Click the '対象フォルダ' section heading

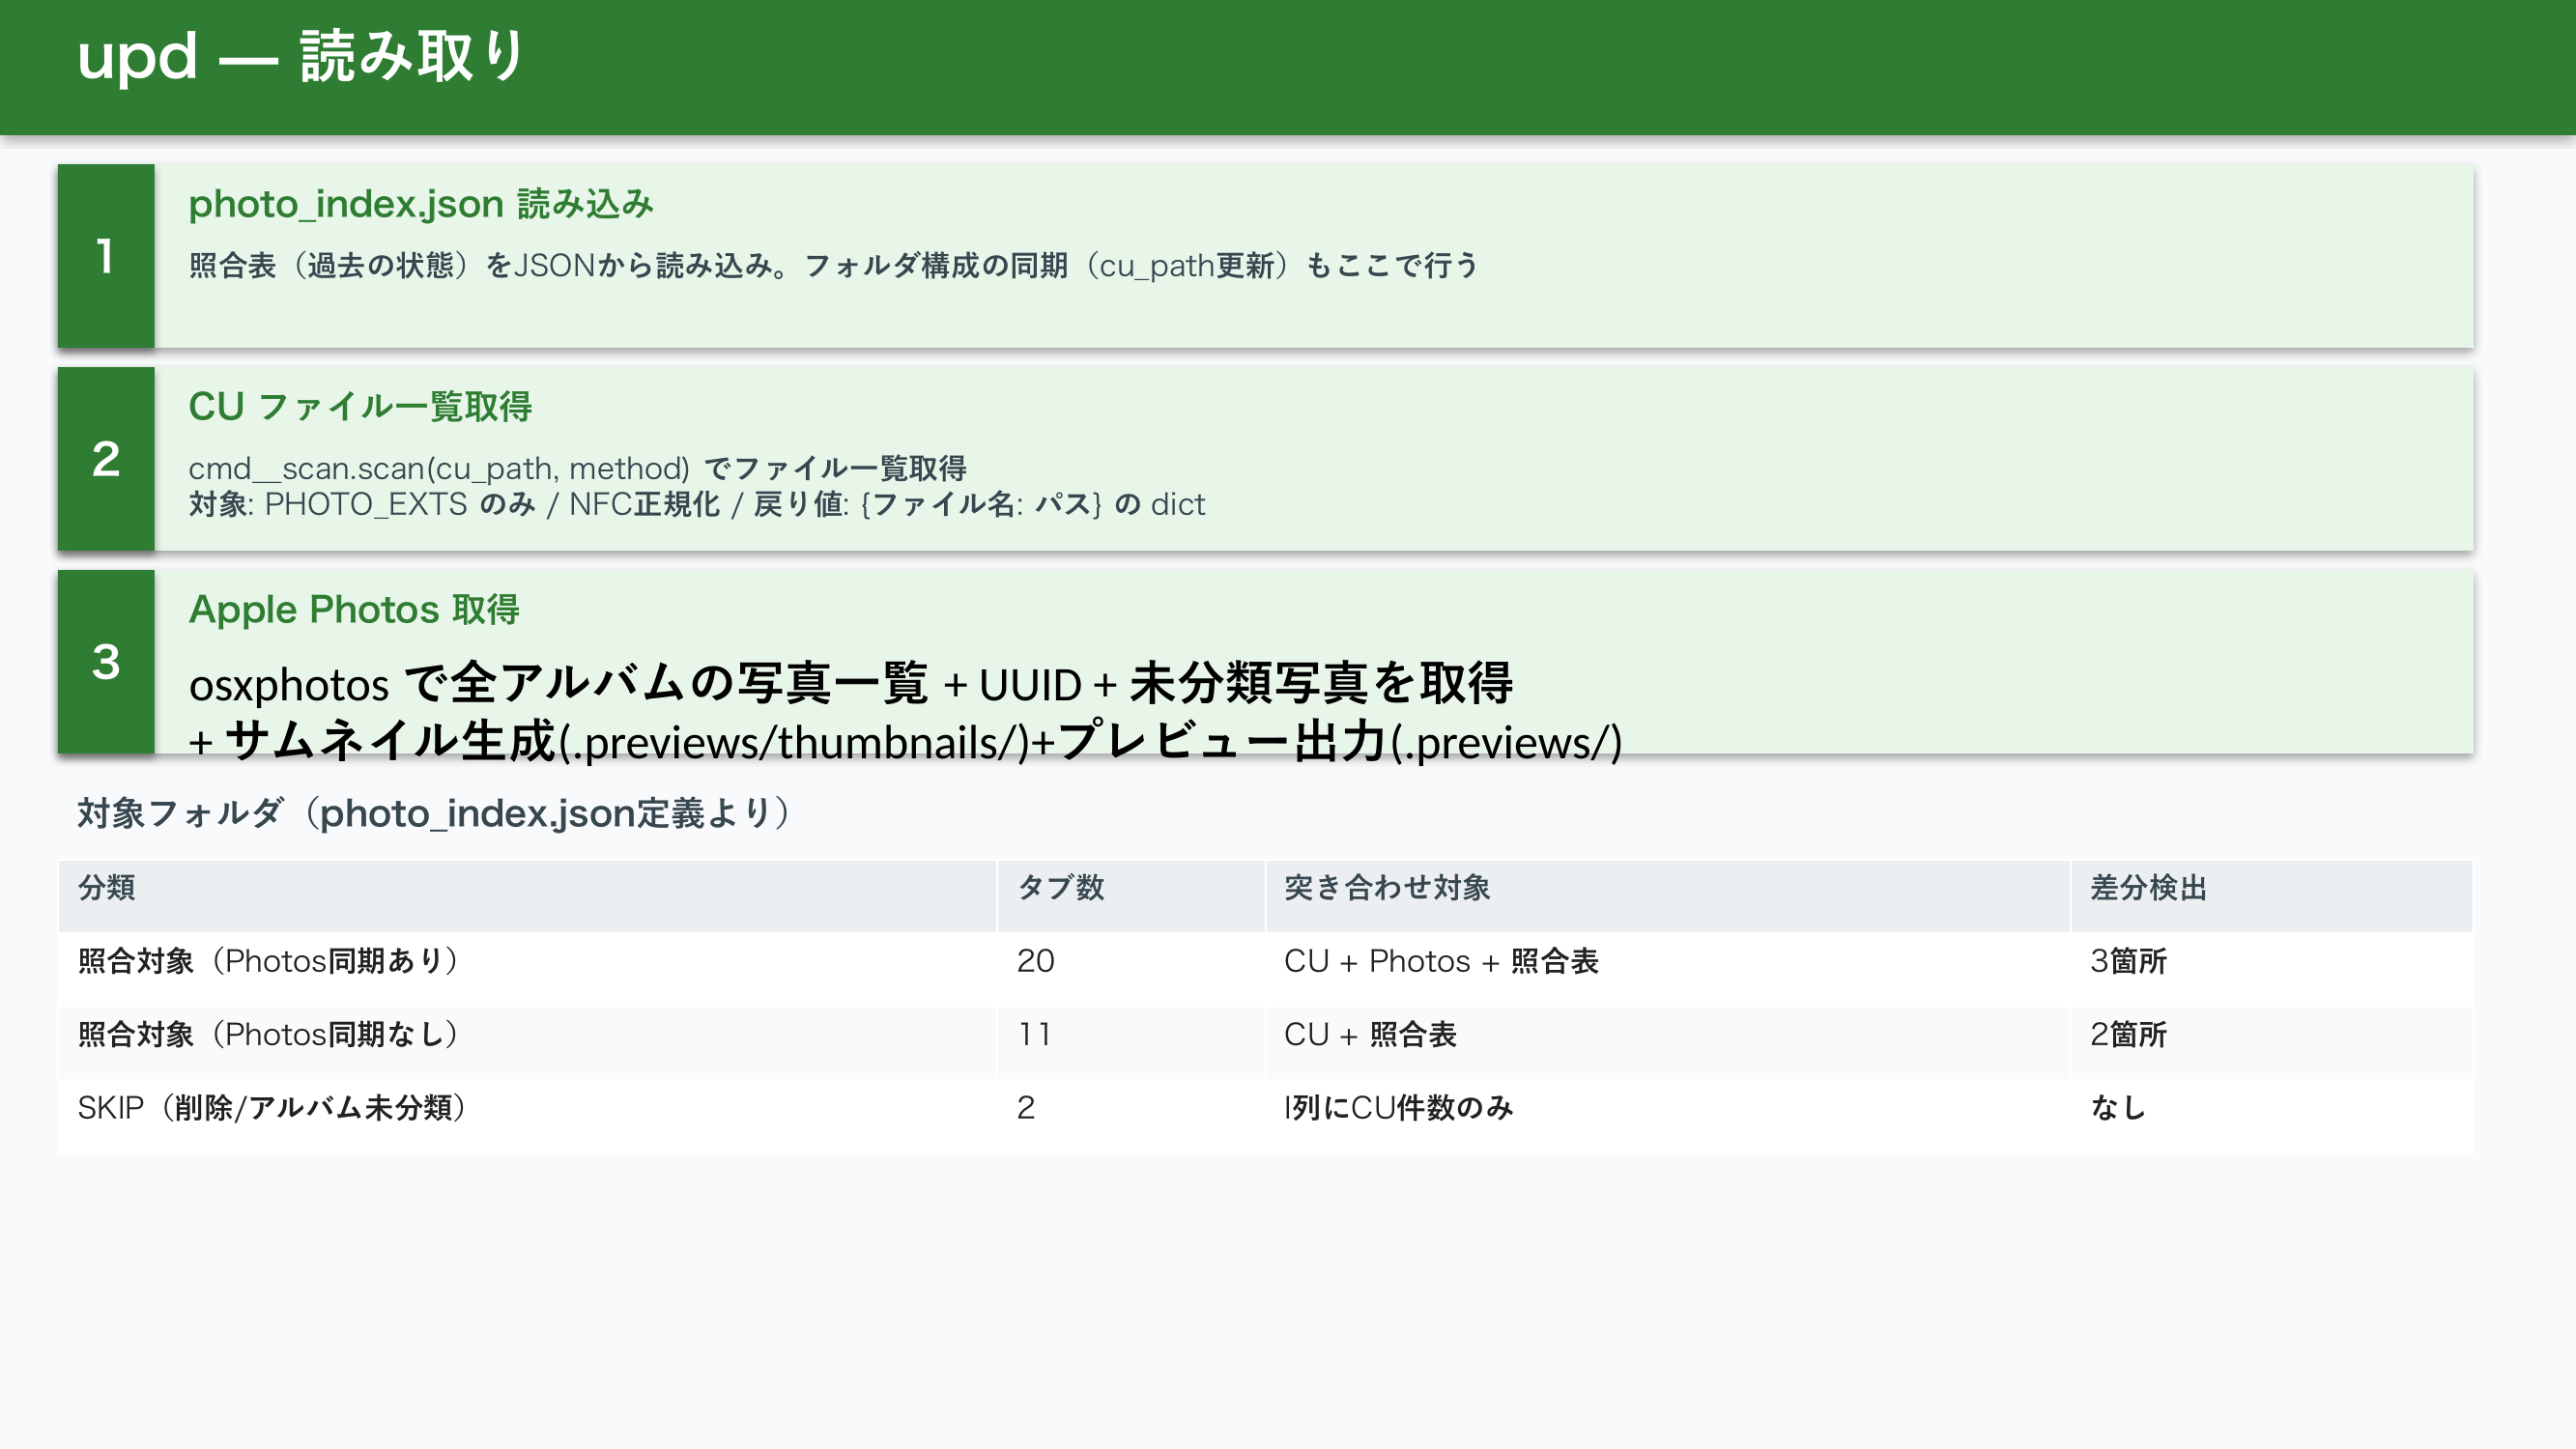click(x=433, y=813)
